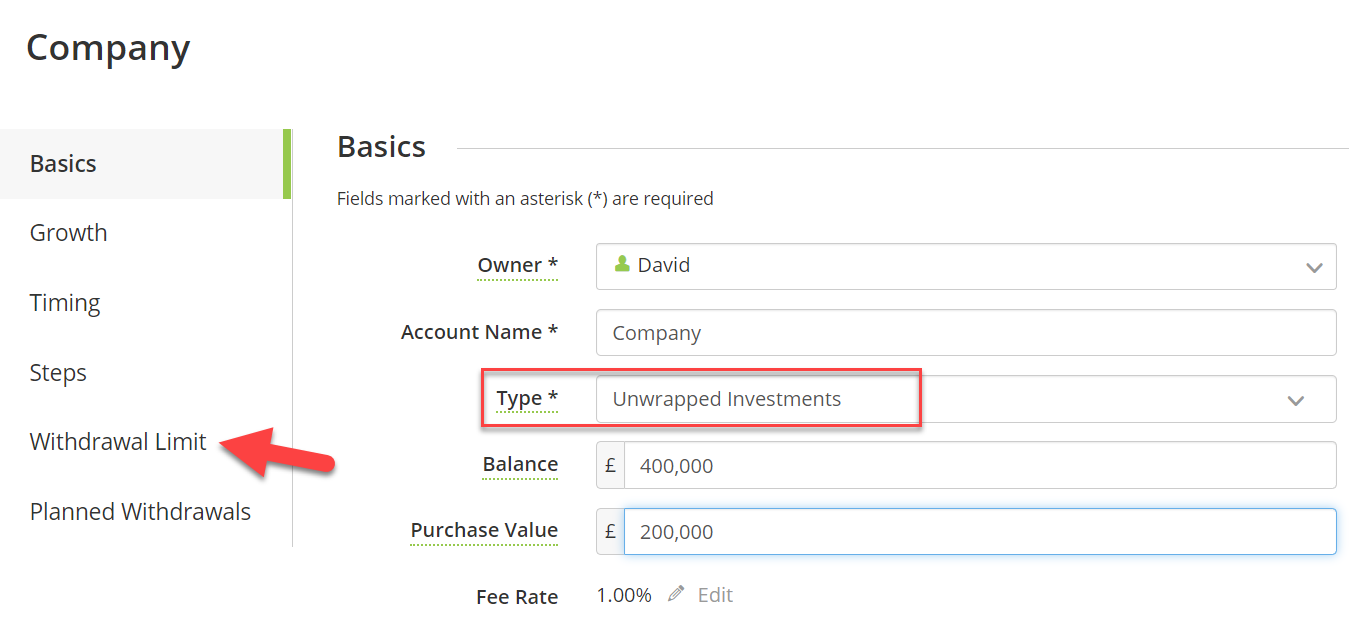Click the pound symbol of Purchase Value

[x=610, y=532]
